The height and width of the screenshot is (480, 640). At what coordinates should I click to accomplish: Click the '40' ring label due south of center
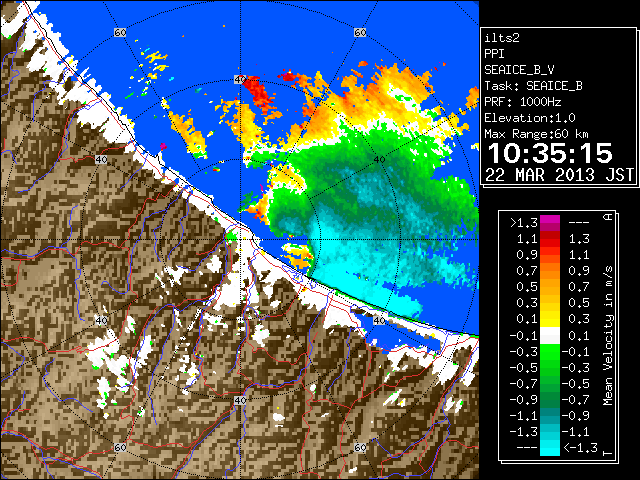[x=240, y=400]
